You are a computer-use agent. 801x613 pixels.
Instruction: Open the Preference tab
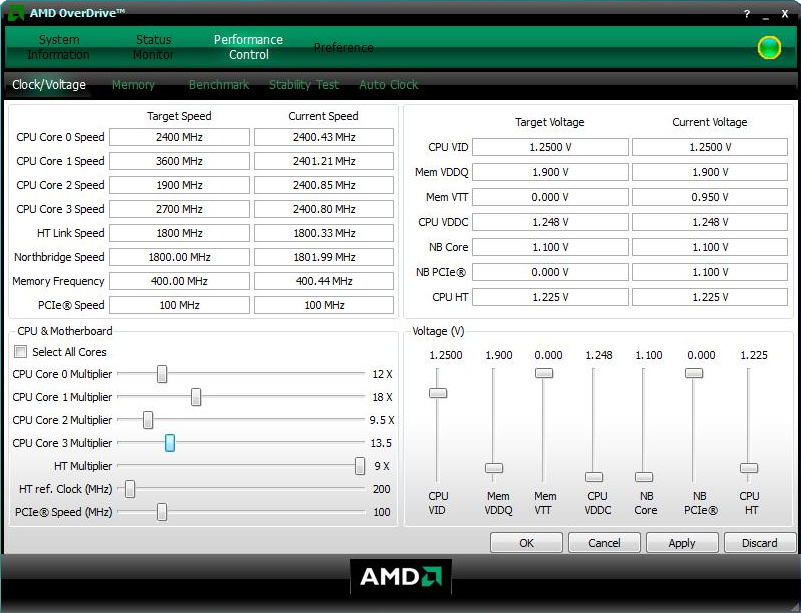coord(343,47)
